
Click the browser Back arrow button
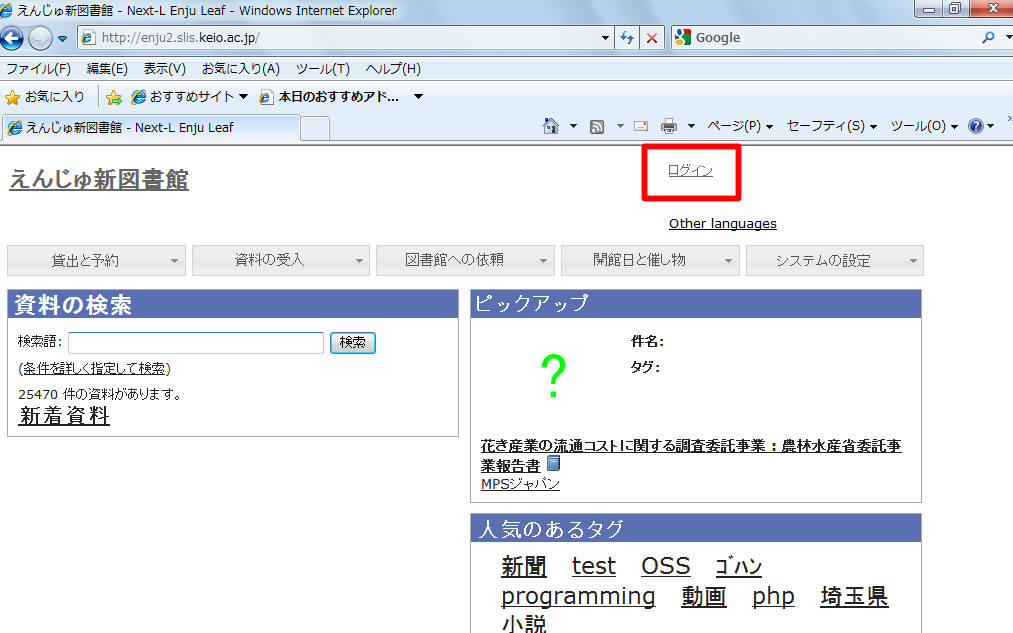pos(12,38)
